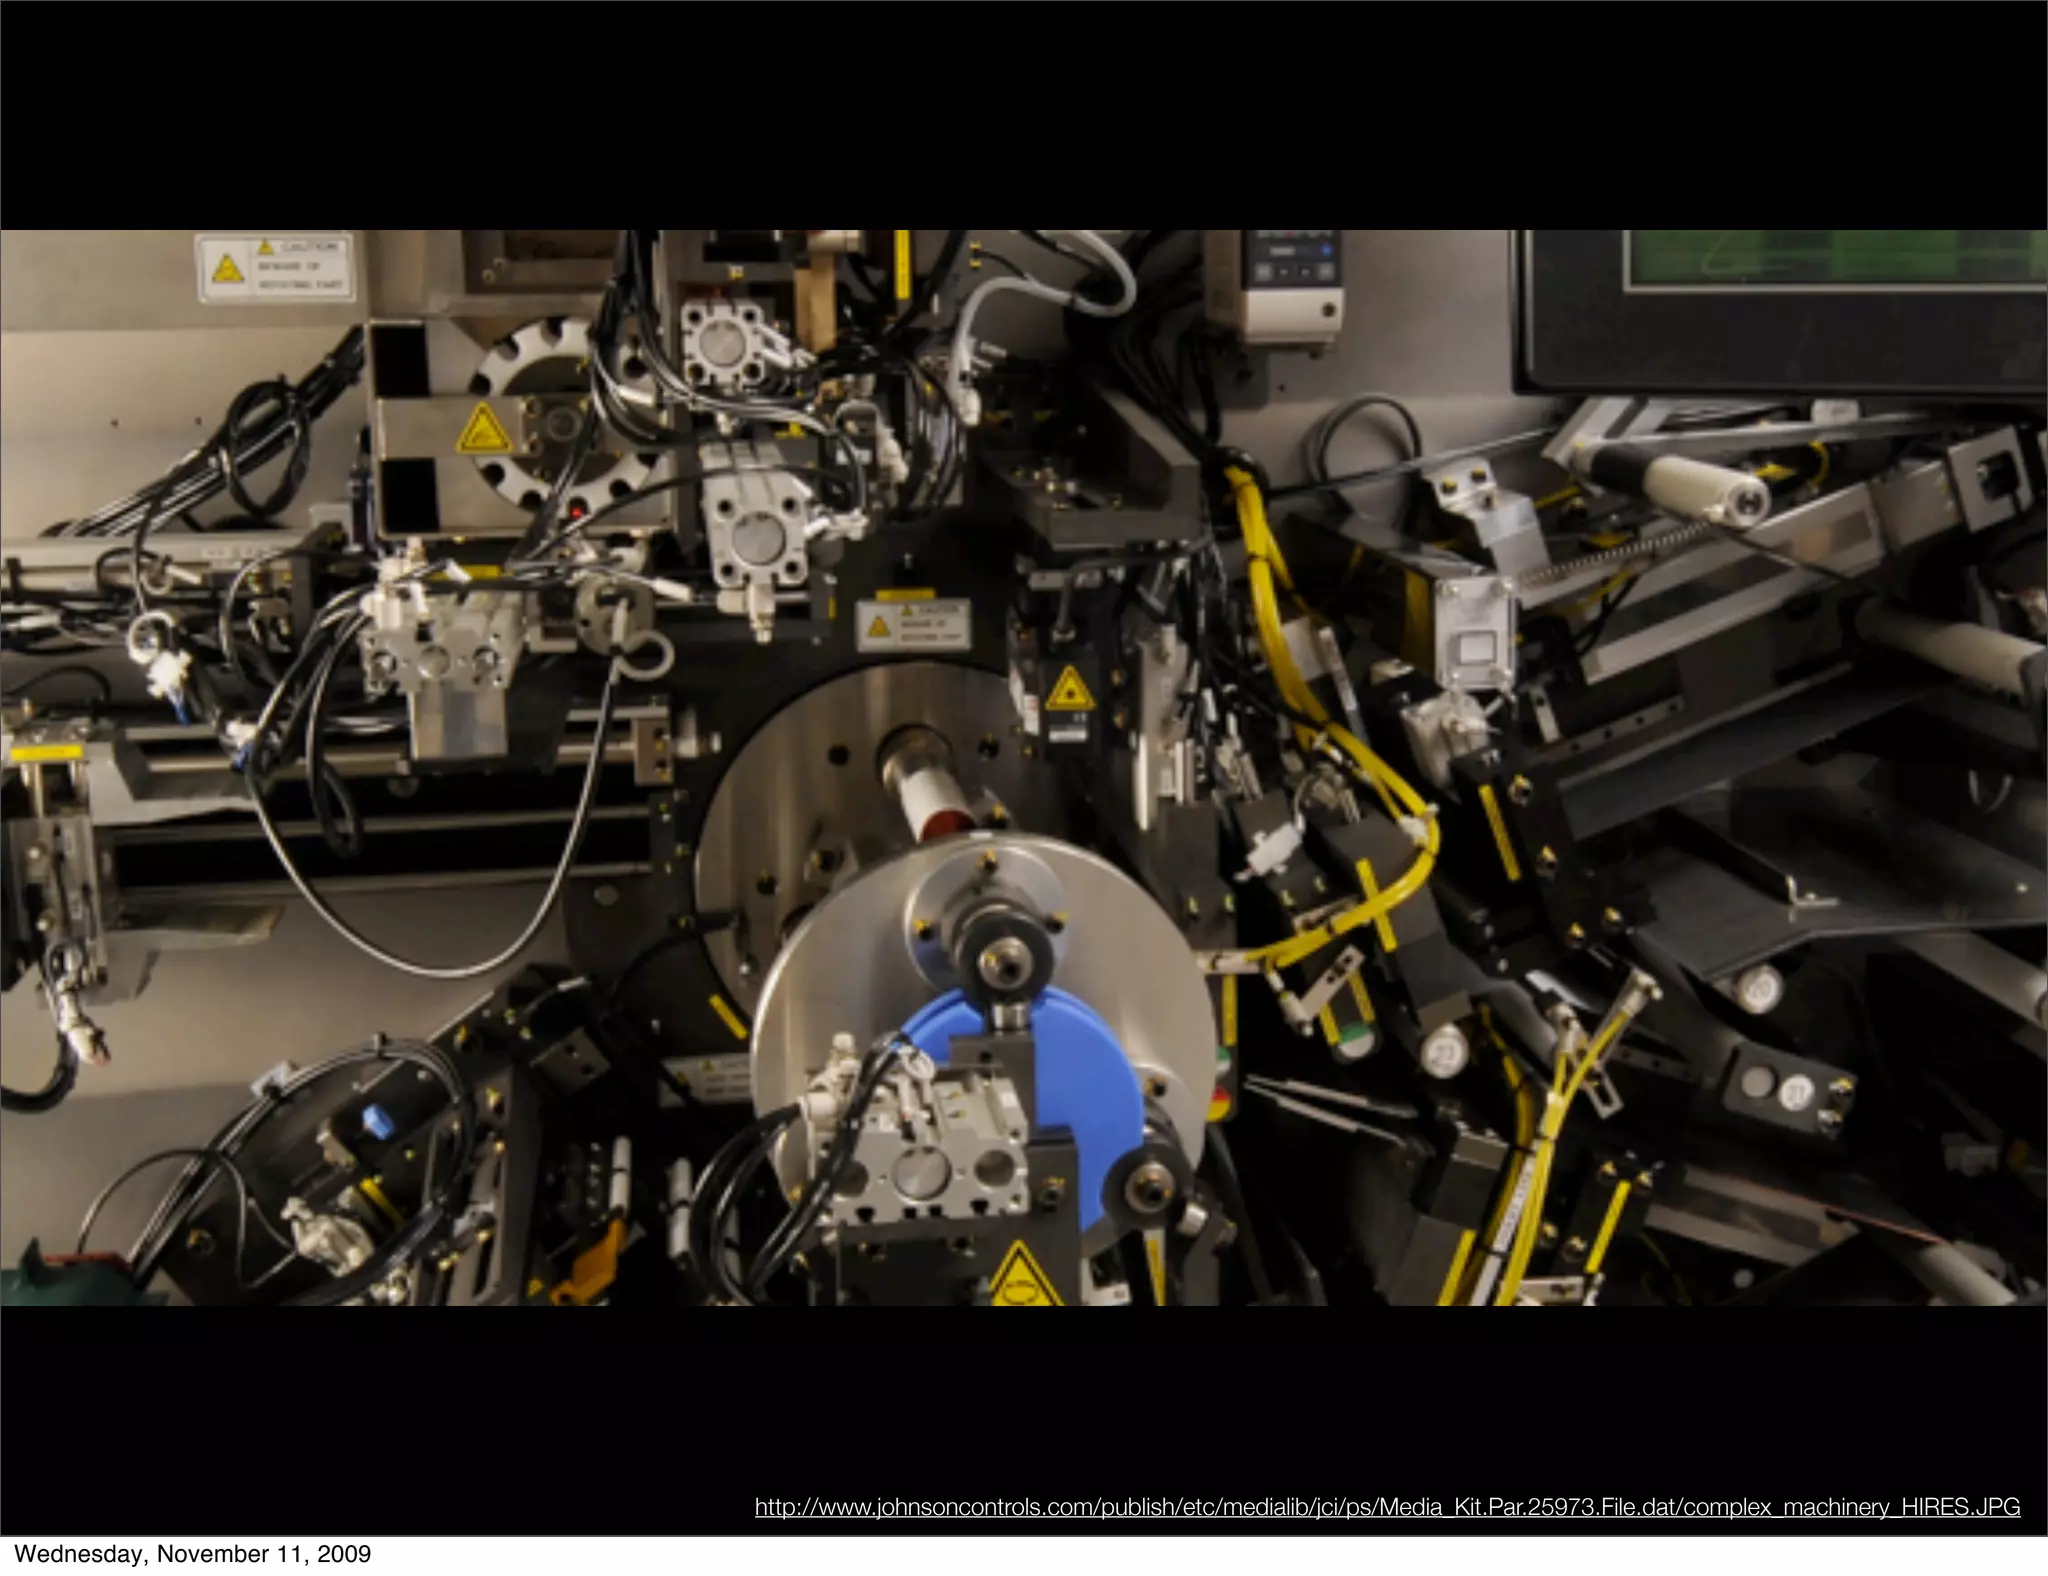Click the Wednesday, November 11, 2009 date text
Viewport: 2048px width, 1576px height.
tap(192, 1554)
